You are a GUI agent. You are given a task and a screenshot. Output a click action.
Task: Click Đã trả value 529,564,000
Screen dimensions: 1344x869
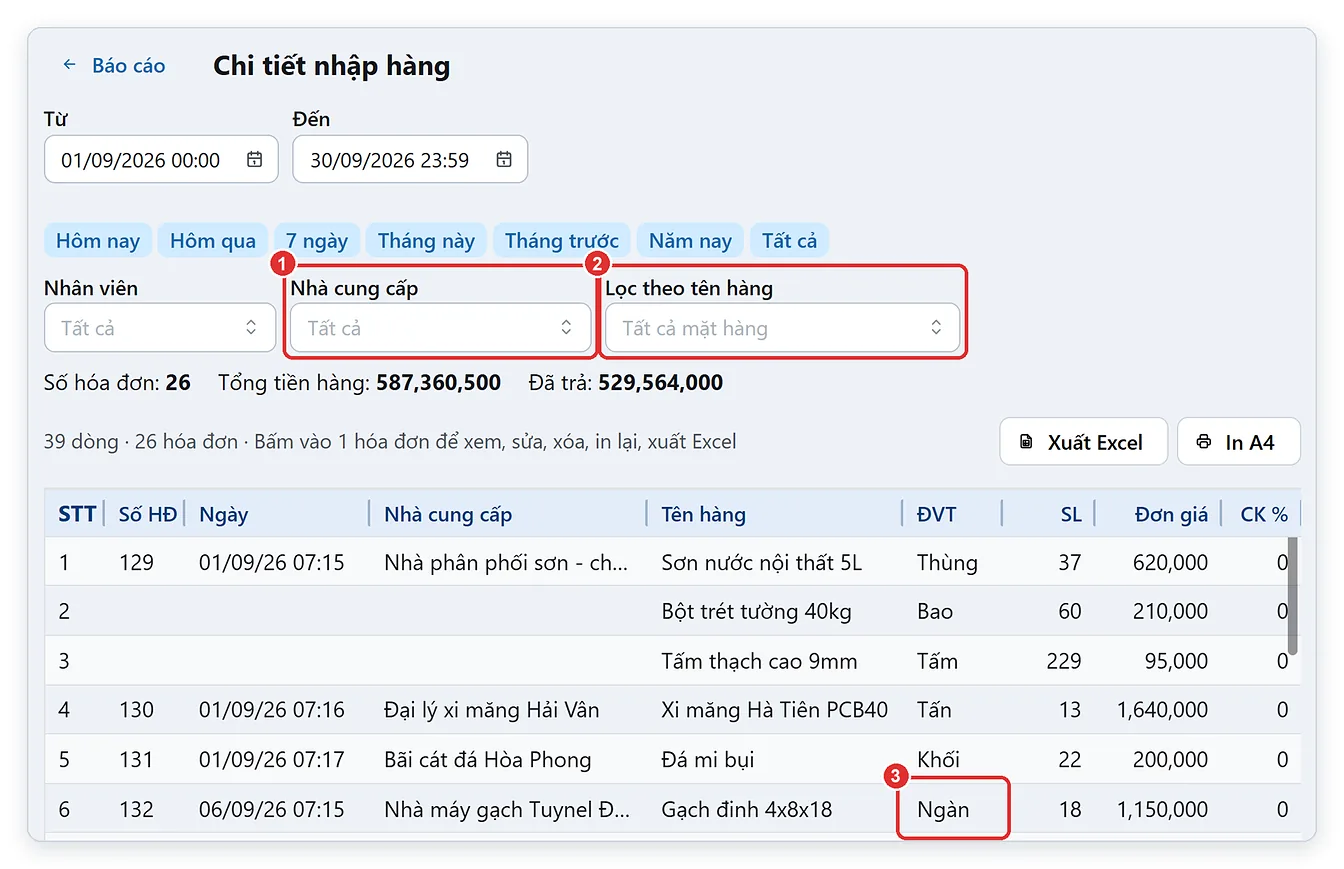(x=660, y=383)
